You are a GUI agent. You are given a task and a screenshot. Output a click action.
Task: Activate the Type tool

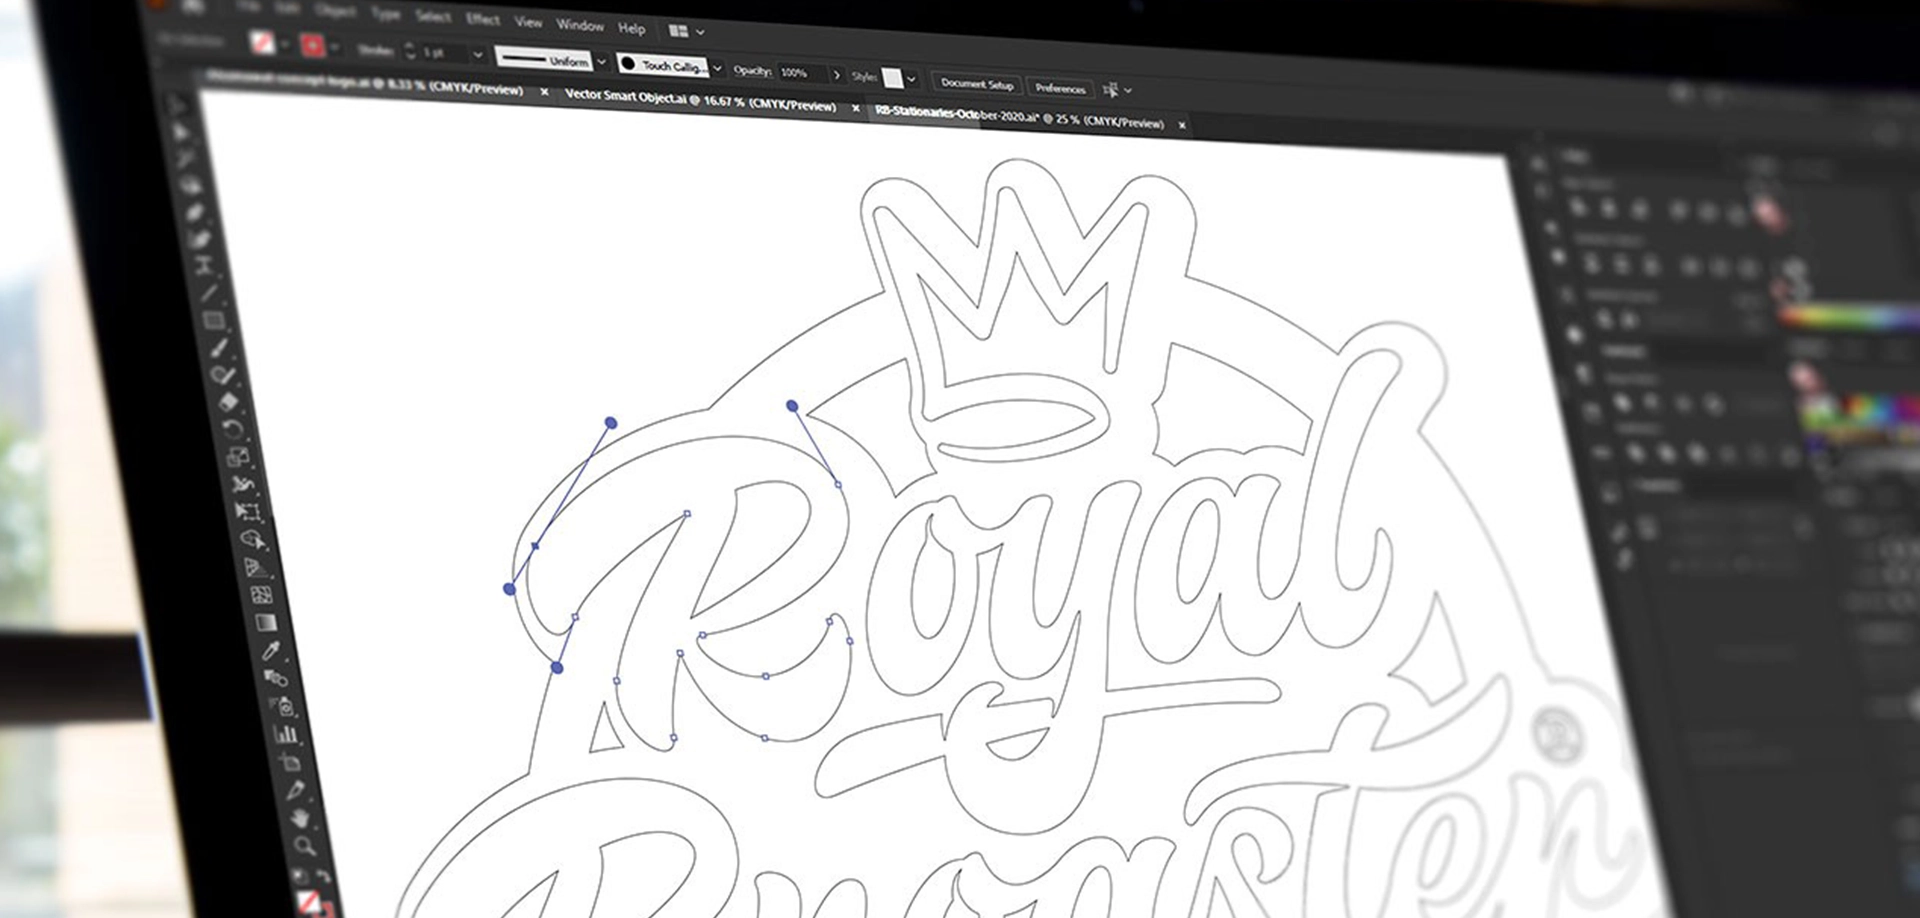(x=203, y=262)
